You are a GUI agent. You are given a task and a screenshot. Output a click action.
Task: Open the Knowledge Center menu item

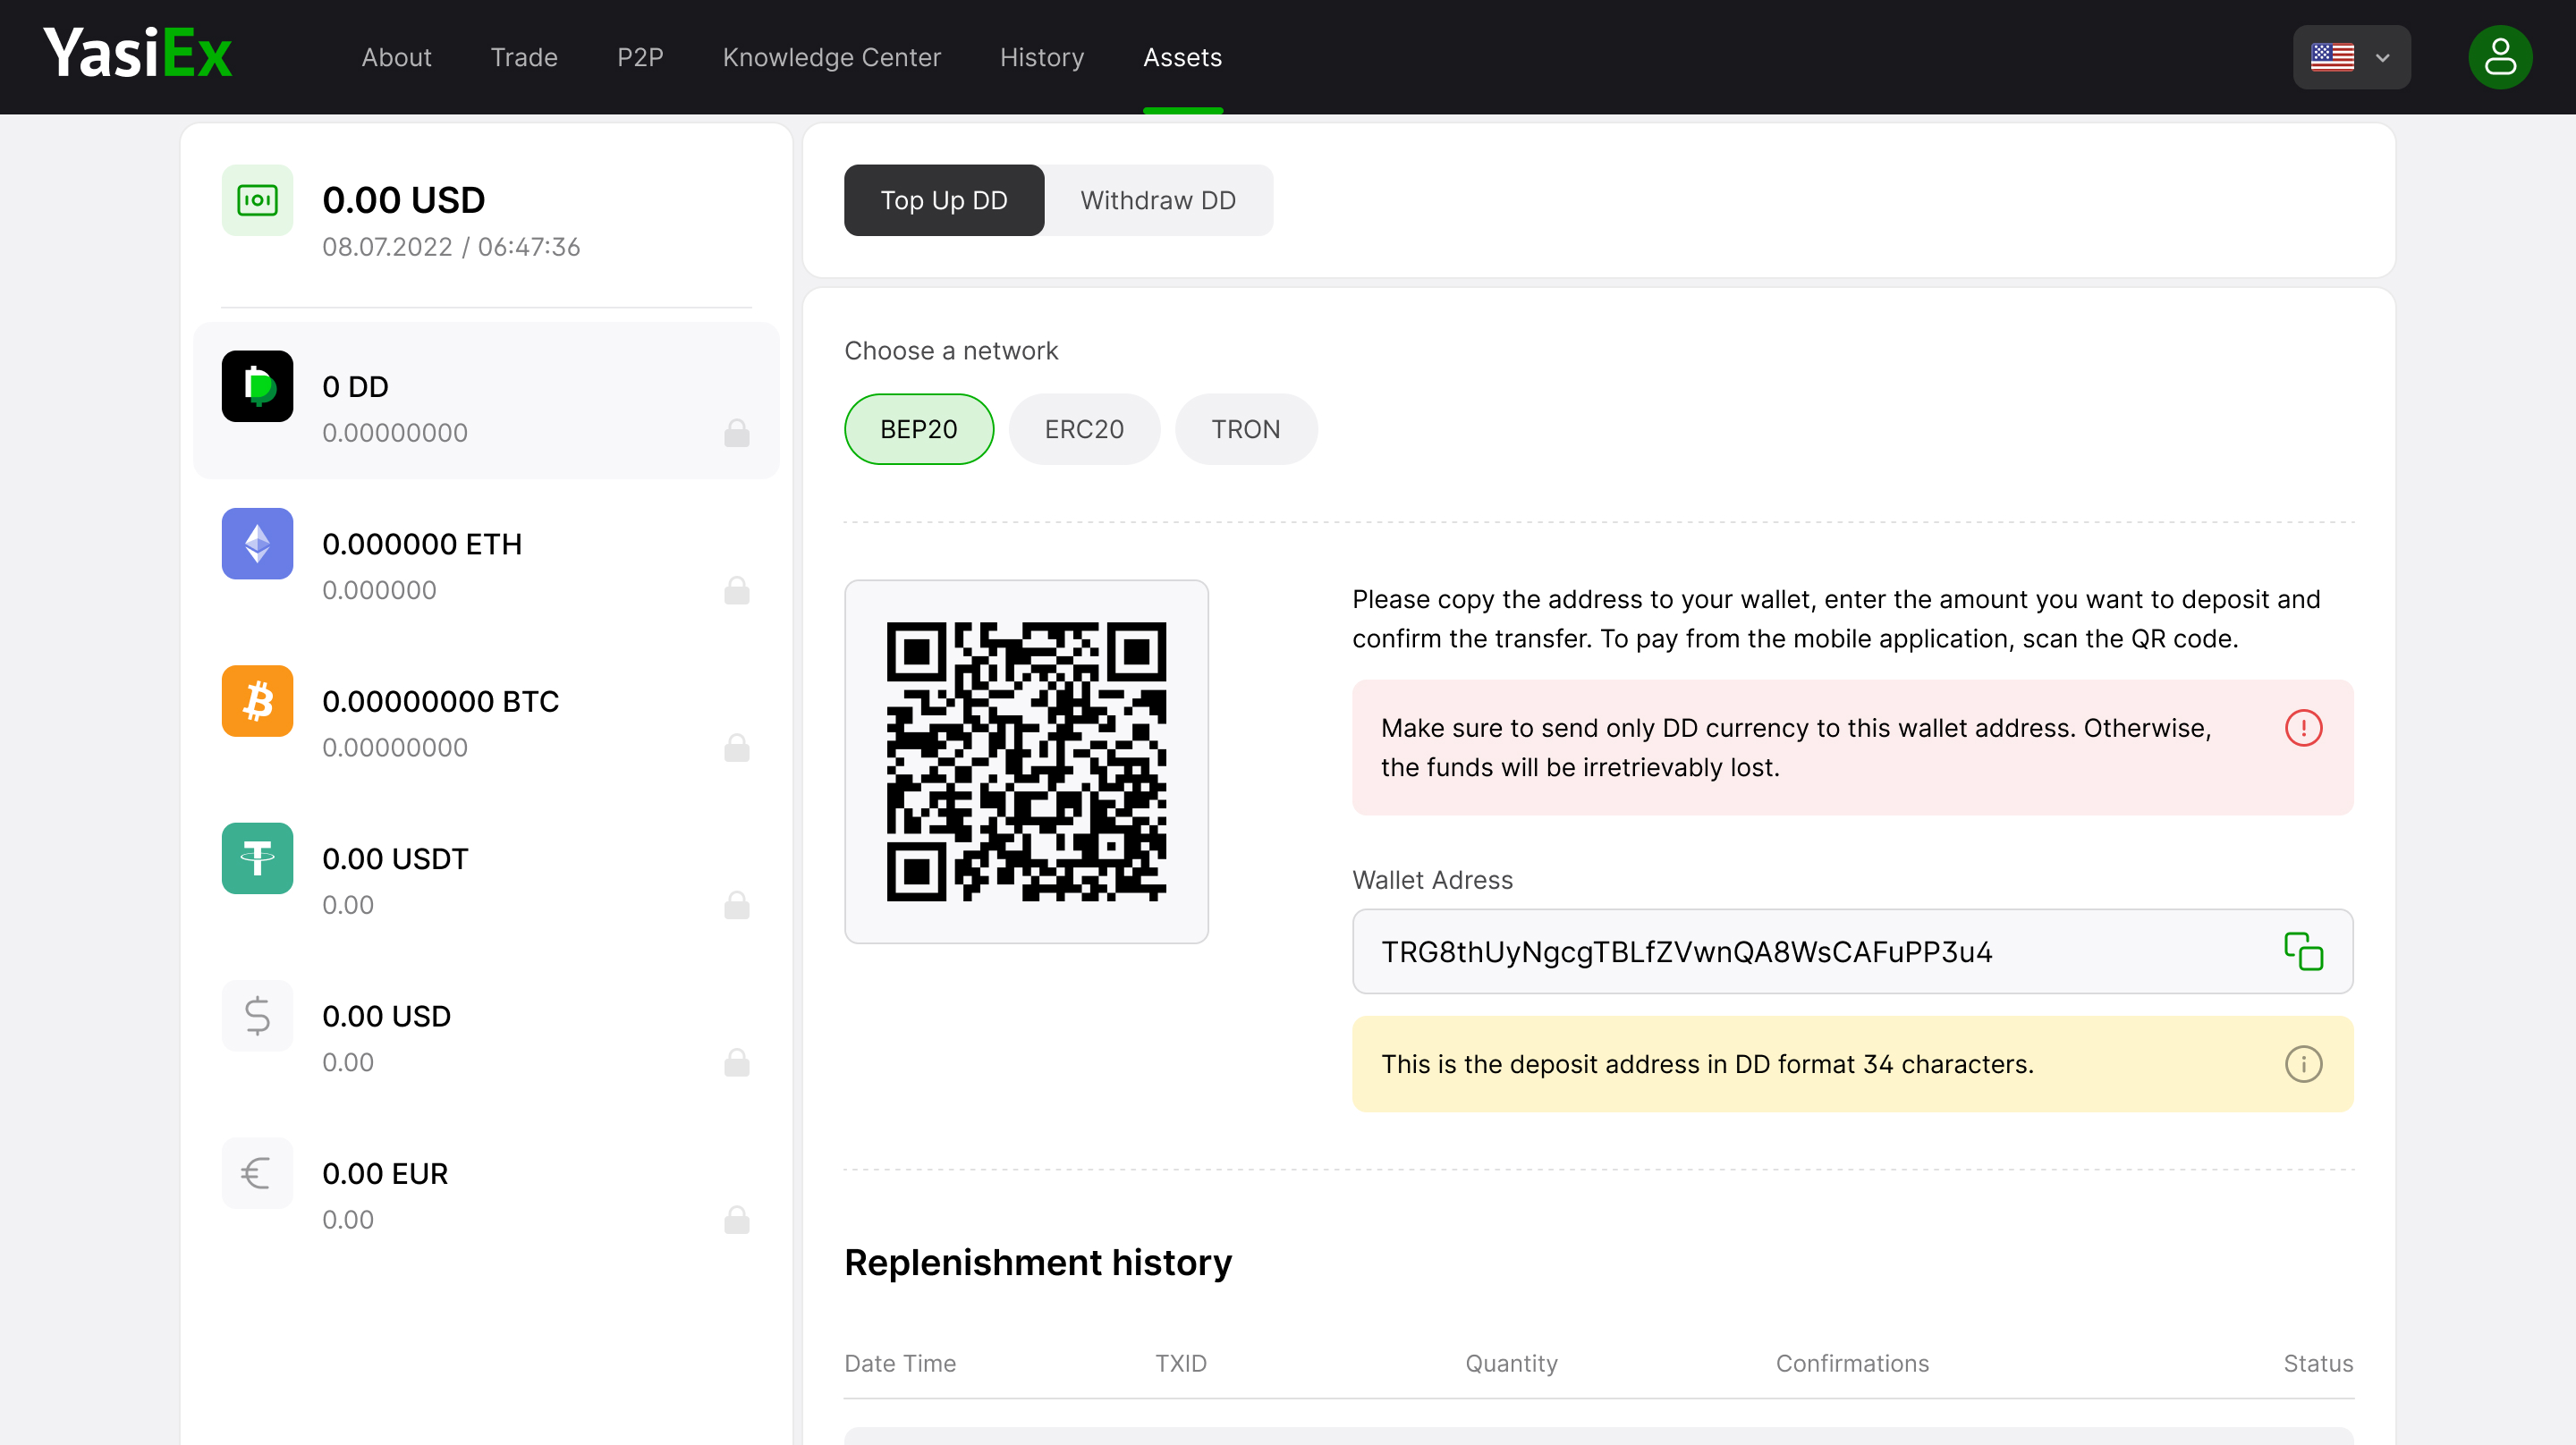point(831,57)
